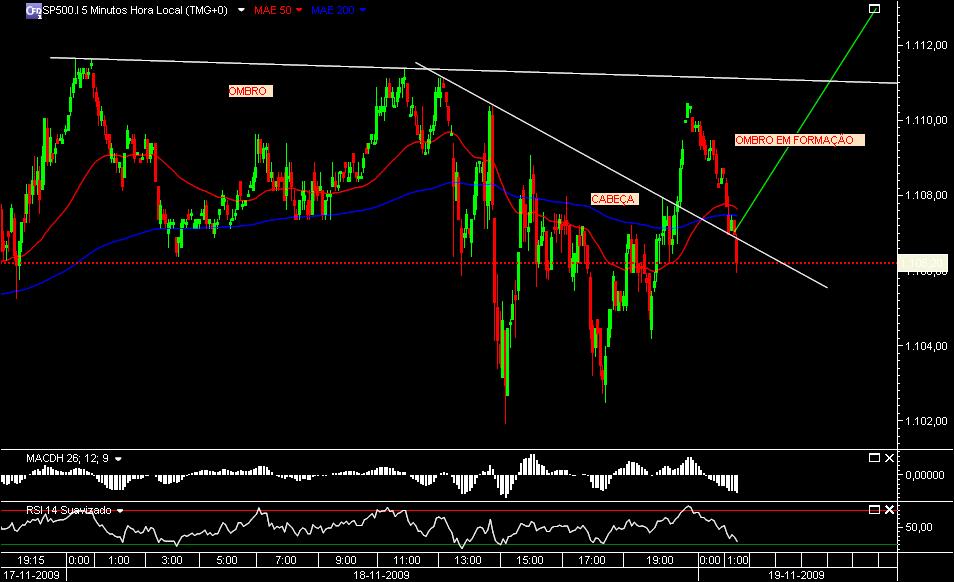Viewport: 954px width, 582px height.
Task: Click the 50,00 RSI axis value
Action: [x=919, y=527]
